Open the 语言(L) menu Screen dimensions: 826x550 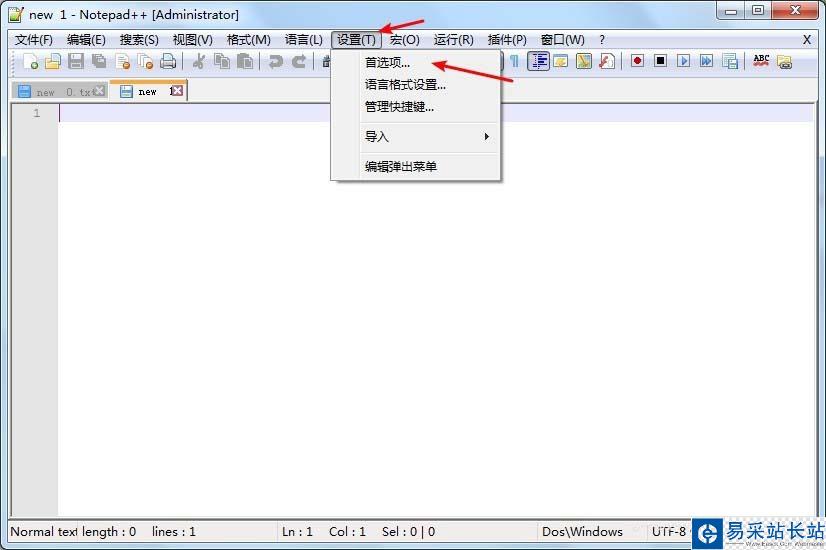[x=303, y=40]
